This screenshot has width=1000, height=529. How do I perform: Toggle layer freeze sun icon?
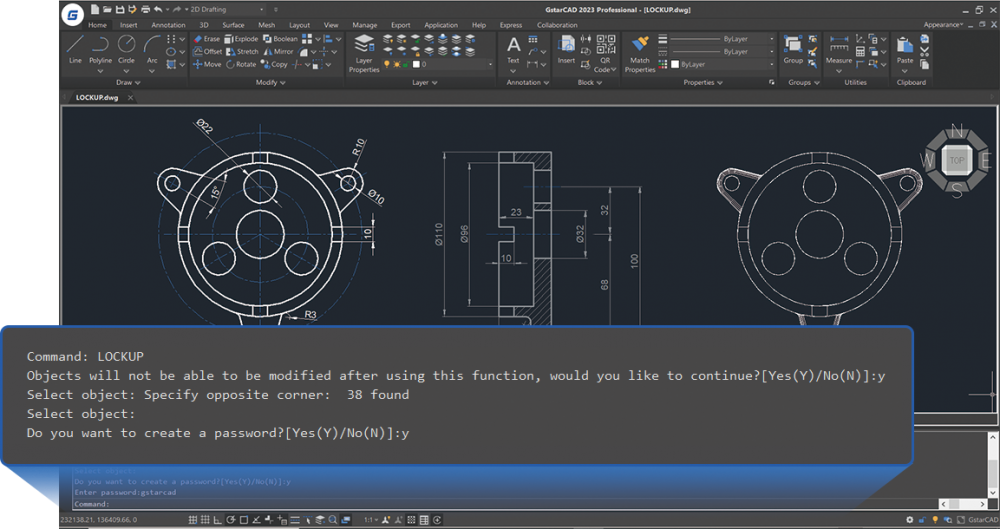click(396, 64)
